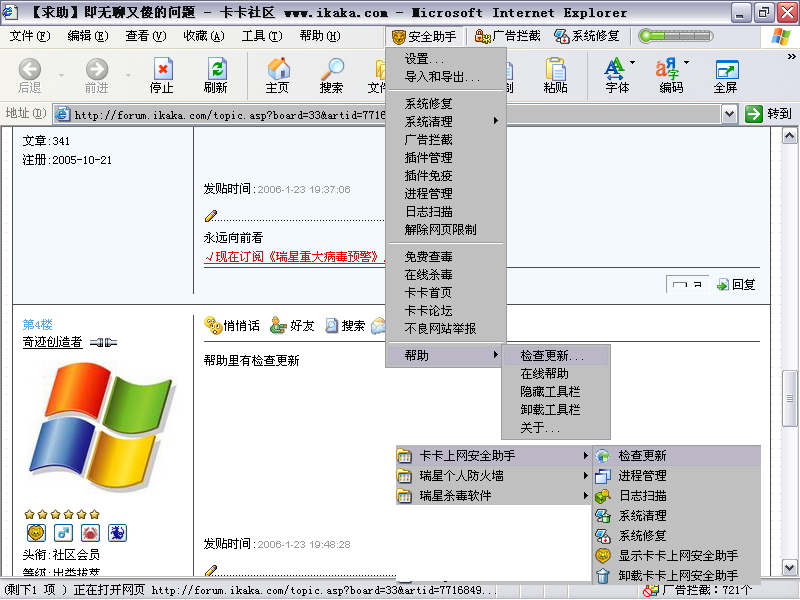
Task: Expand 瑞星杀毒软件 folder submenu
Action: point(494,495)
